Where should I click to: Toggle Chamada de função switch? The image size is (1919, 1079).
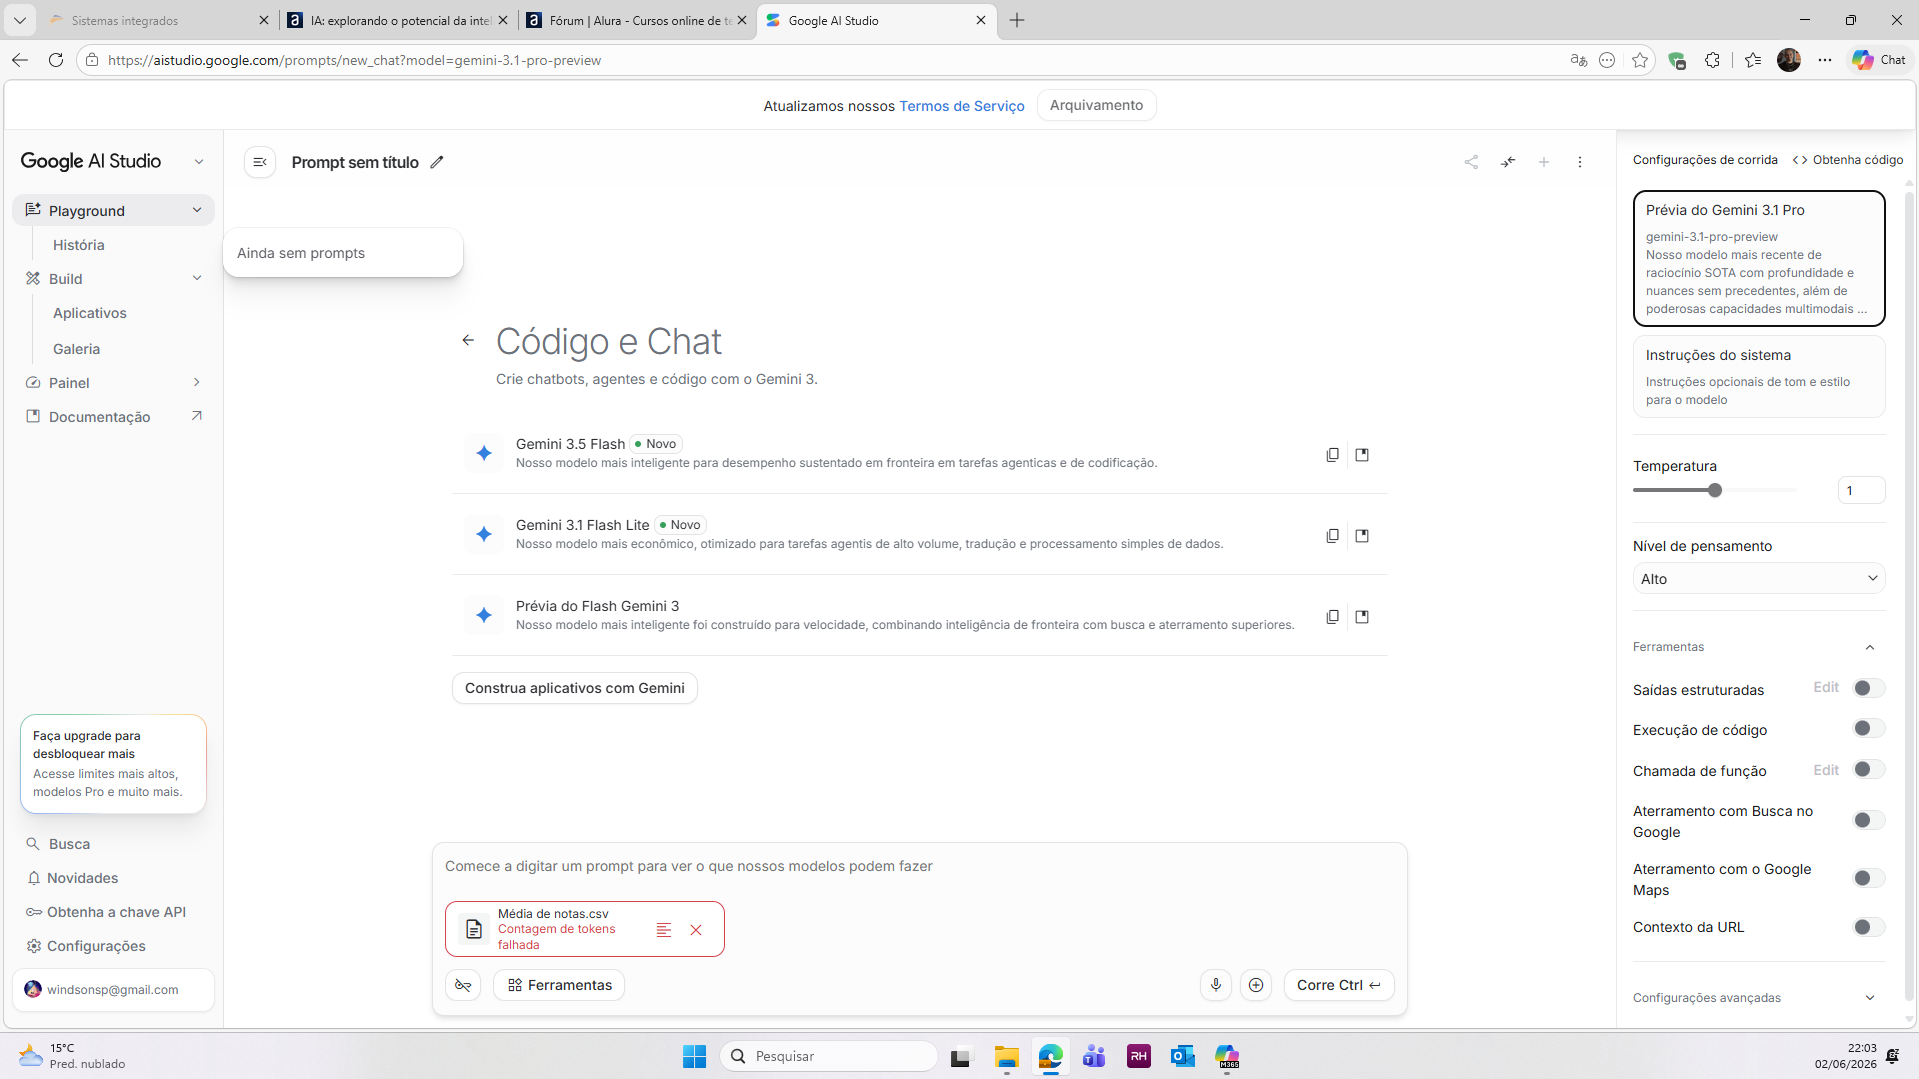point(1868,769)
